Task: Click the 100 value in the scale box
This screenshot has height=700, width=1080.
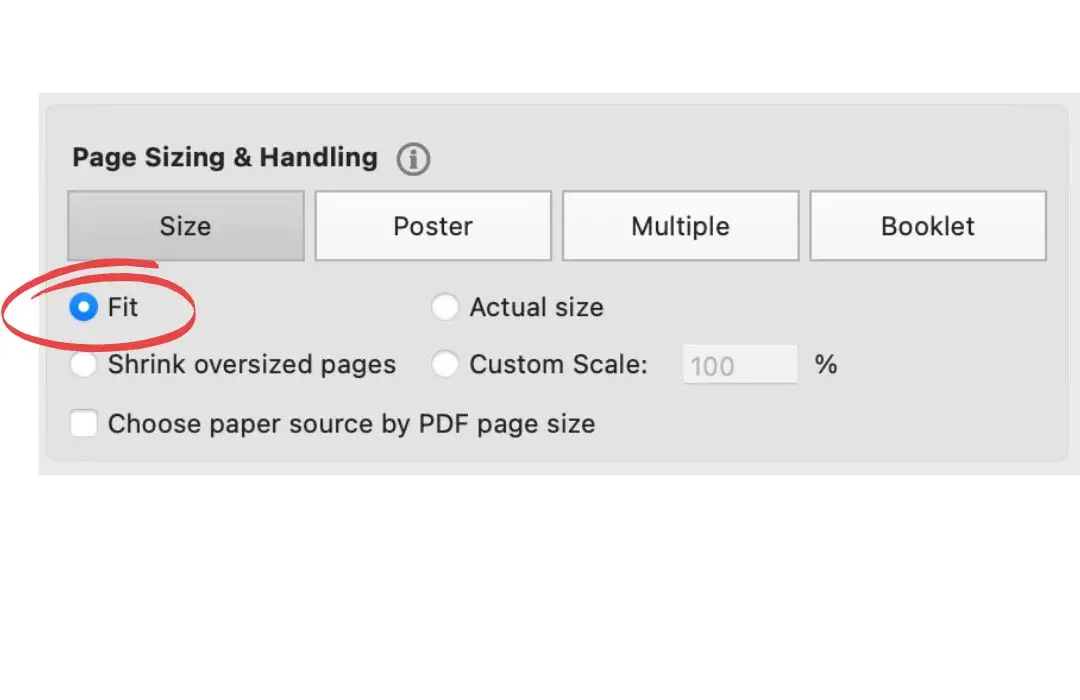Action: click(712, 366)
